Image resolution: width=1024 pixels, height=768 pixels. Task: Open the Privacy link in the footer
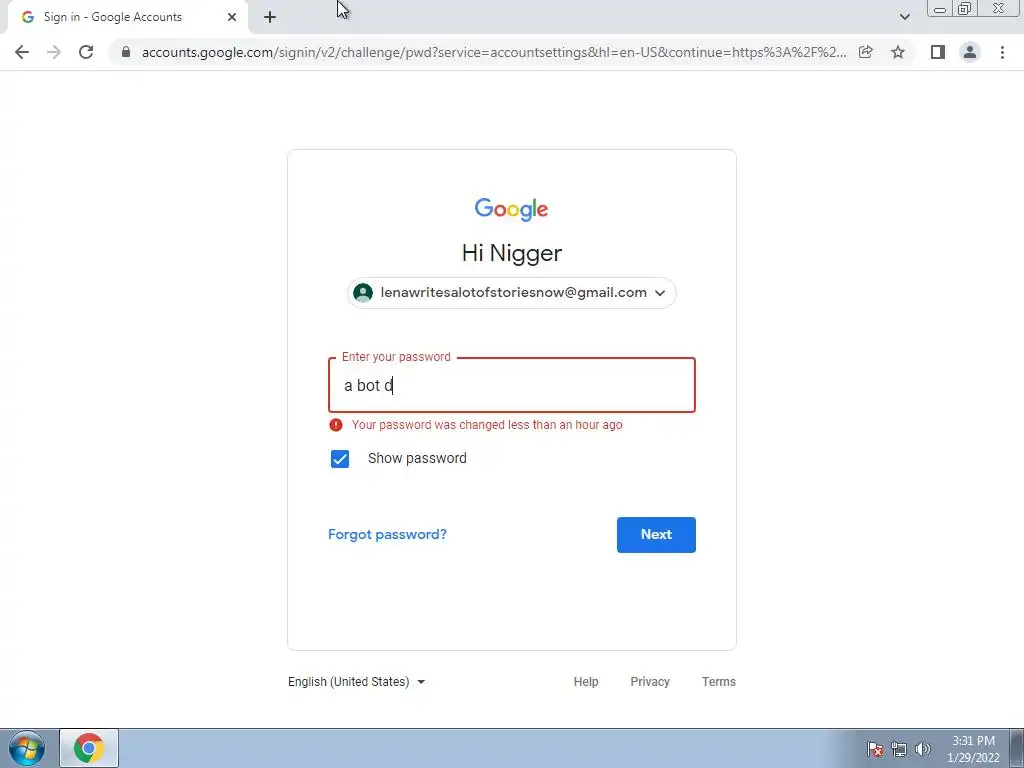pos(650,682)
